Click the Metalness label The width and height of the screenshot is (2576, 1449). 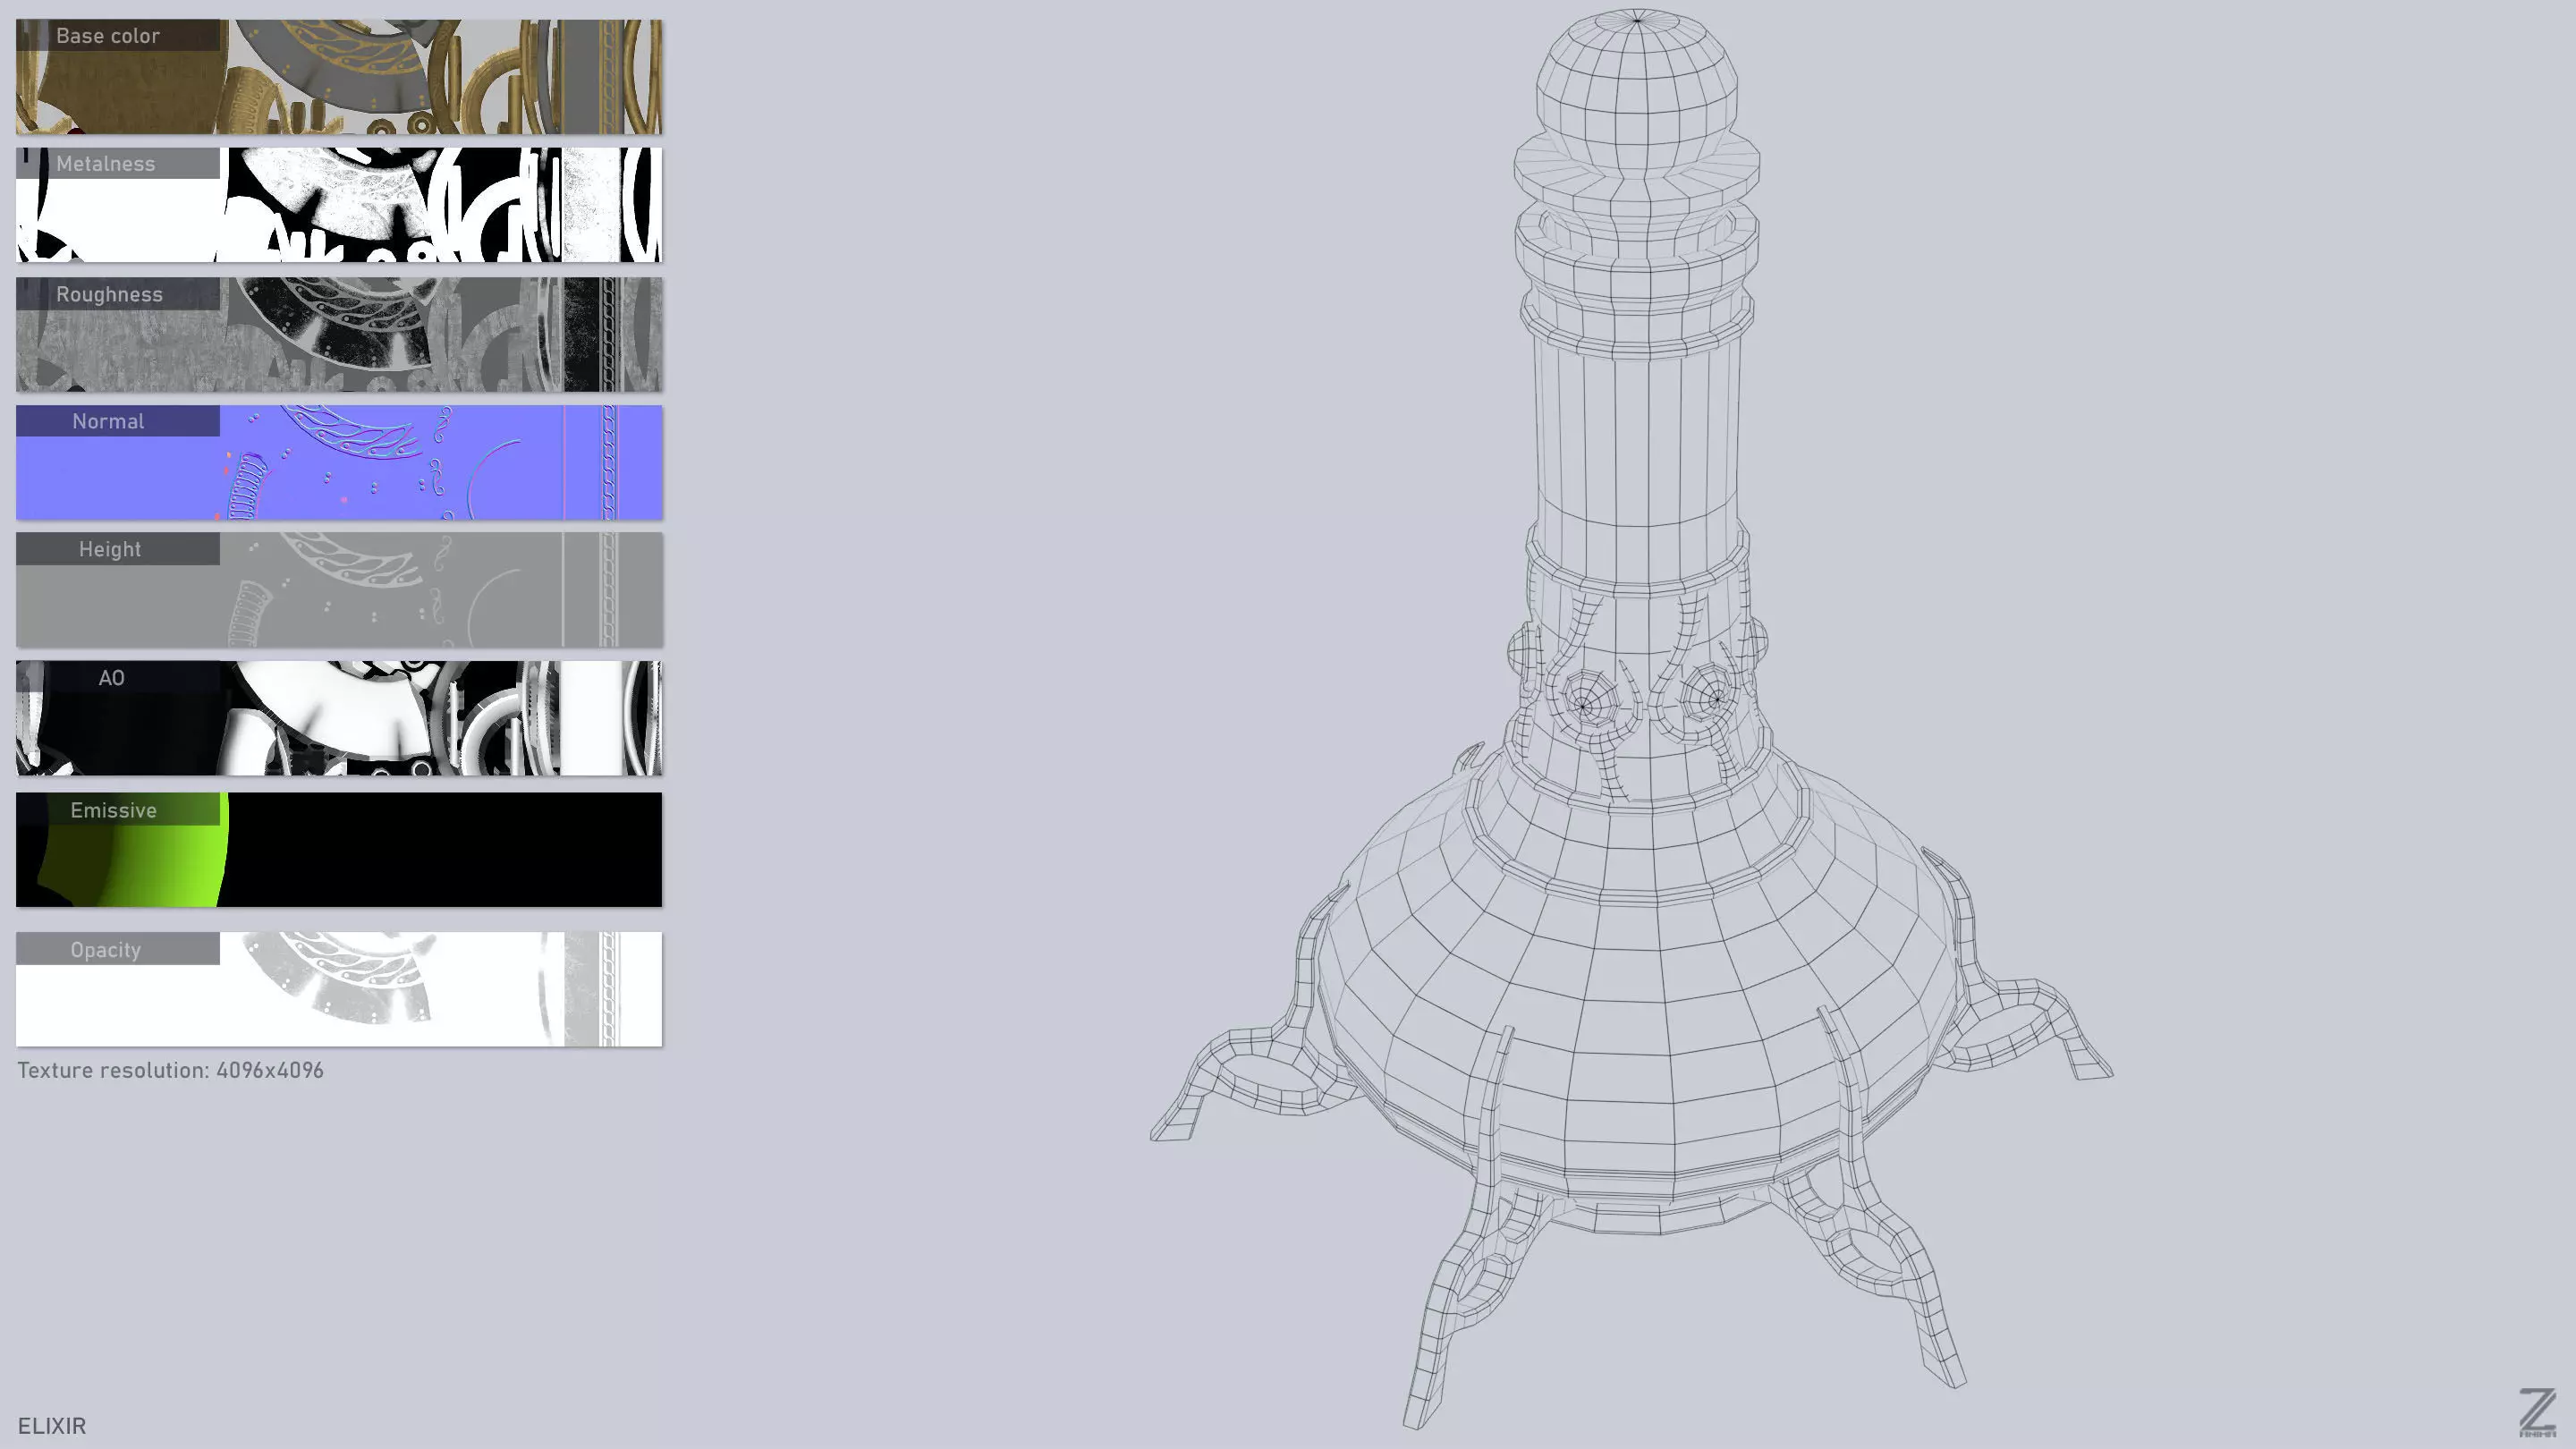click(106, 164)
